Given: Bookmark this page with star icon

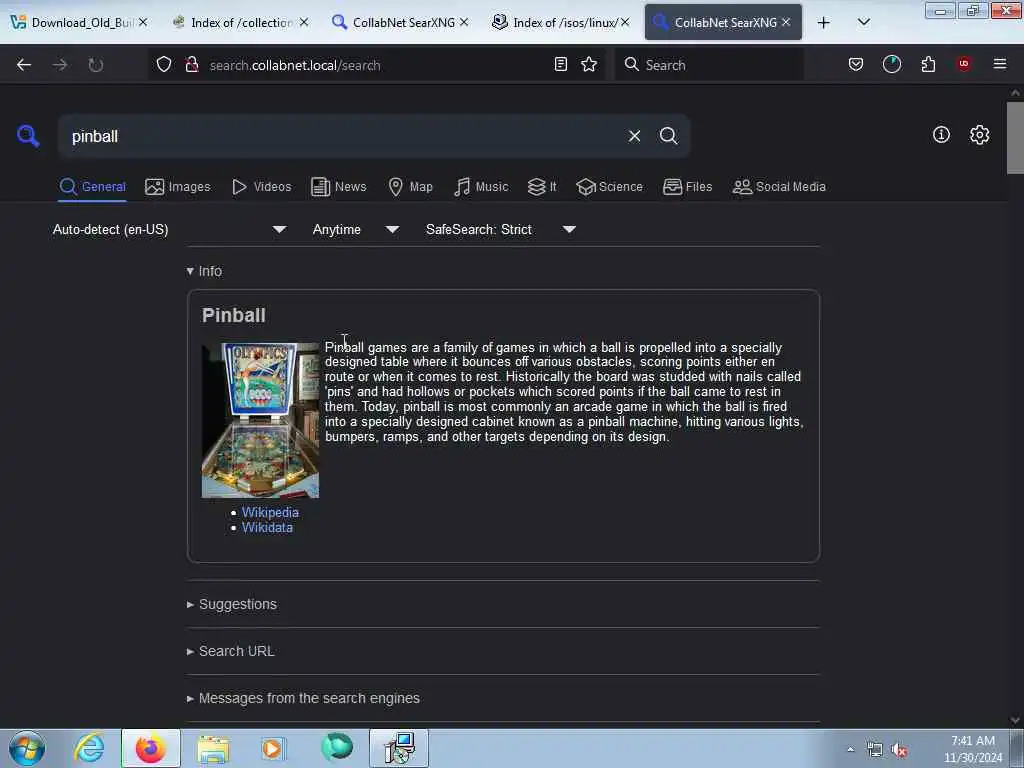Looking at the screenshot, I should 589,64.
